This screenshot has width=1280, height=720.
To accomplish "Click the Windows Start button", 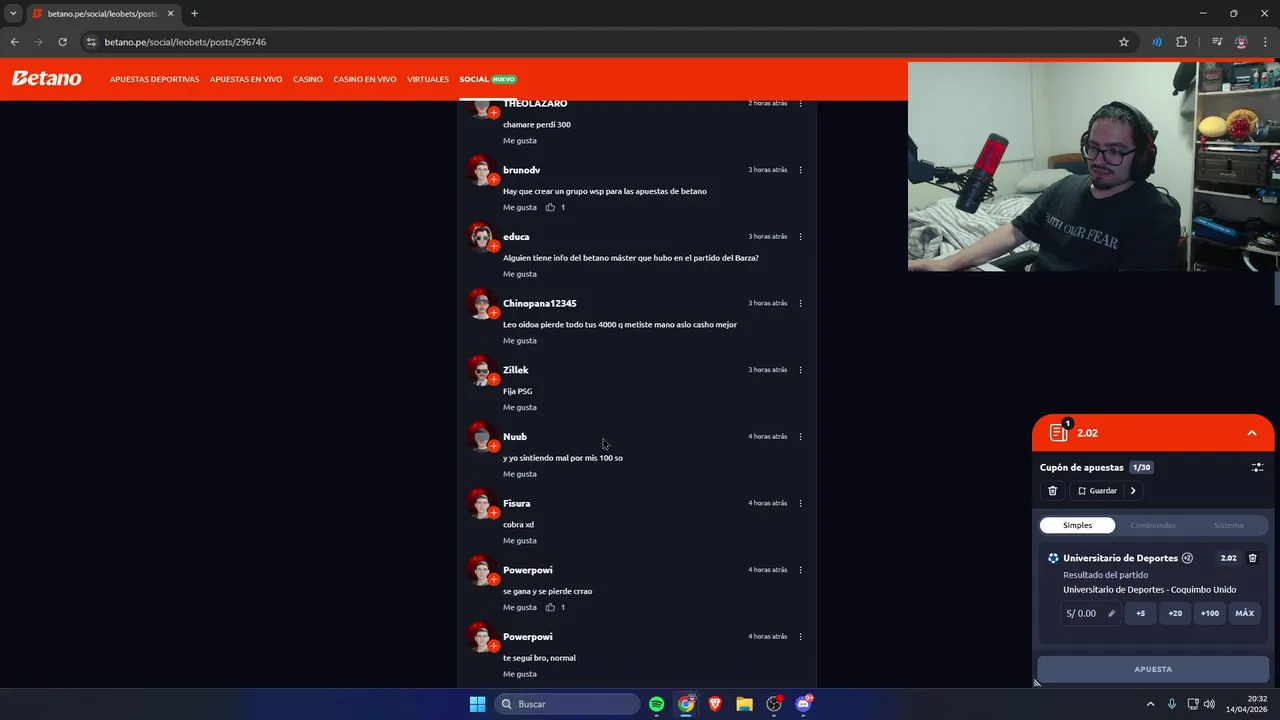I will pyautogui.click(x=477, y=704).
